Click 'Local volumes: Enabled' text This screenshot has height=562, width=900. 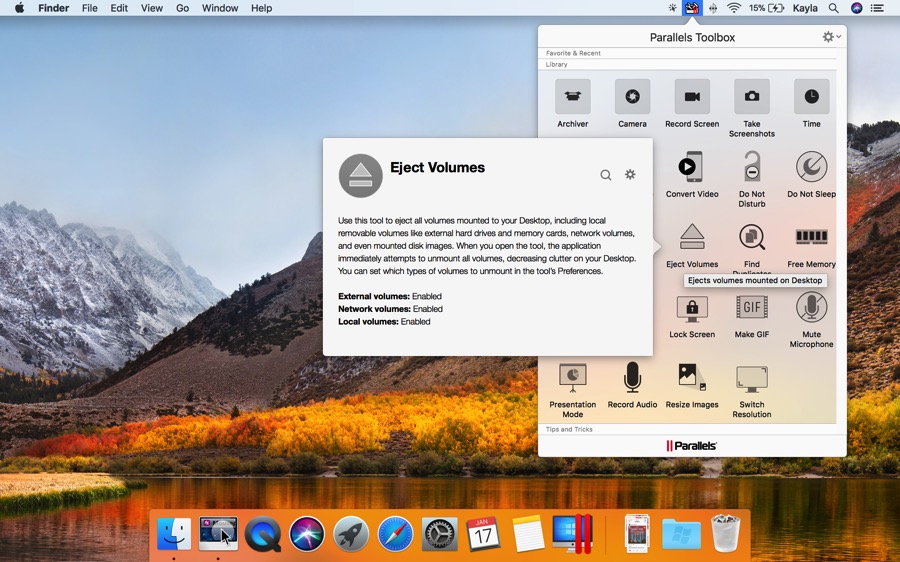[x=384, y=321]
